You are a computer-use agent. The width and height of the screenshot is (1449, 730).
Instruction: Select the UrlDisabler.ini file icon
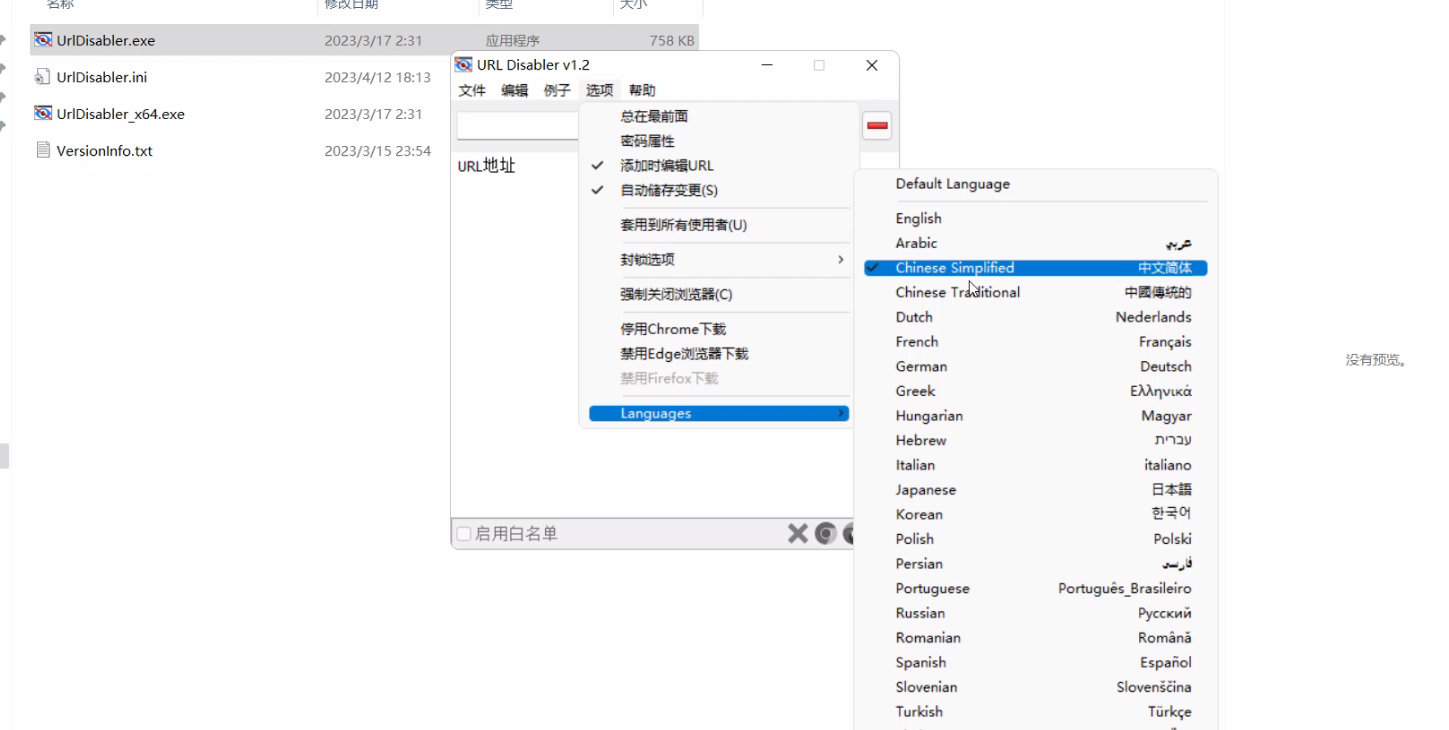click(43, 77)
